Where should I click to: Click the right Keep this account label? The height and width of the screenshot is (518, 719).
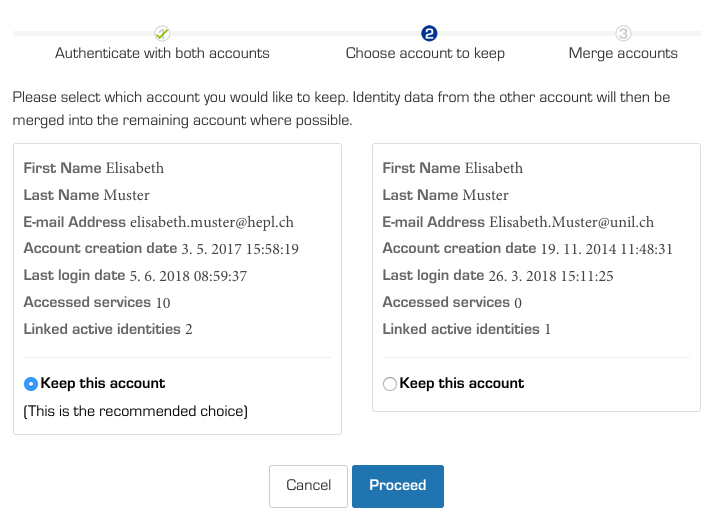[x=462, y=383]
